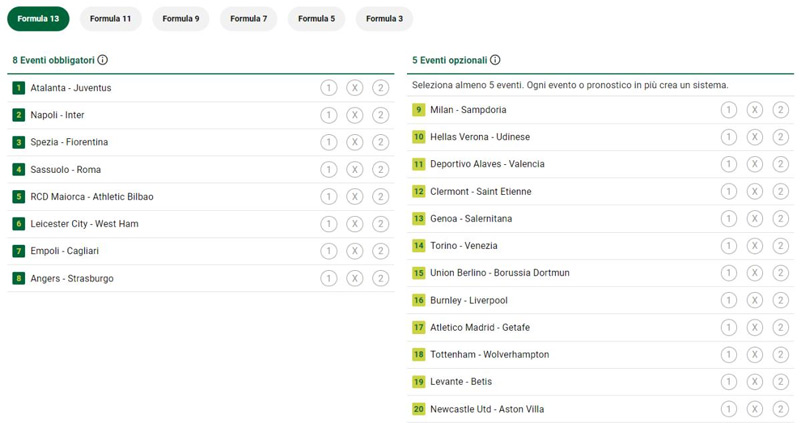Select home win 1 for Napoli - Inter

pyautogui.click(x=328, y=115)
